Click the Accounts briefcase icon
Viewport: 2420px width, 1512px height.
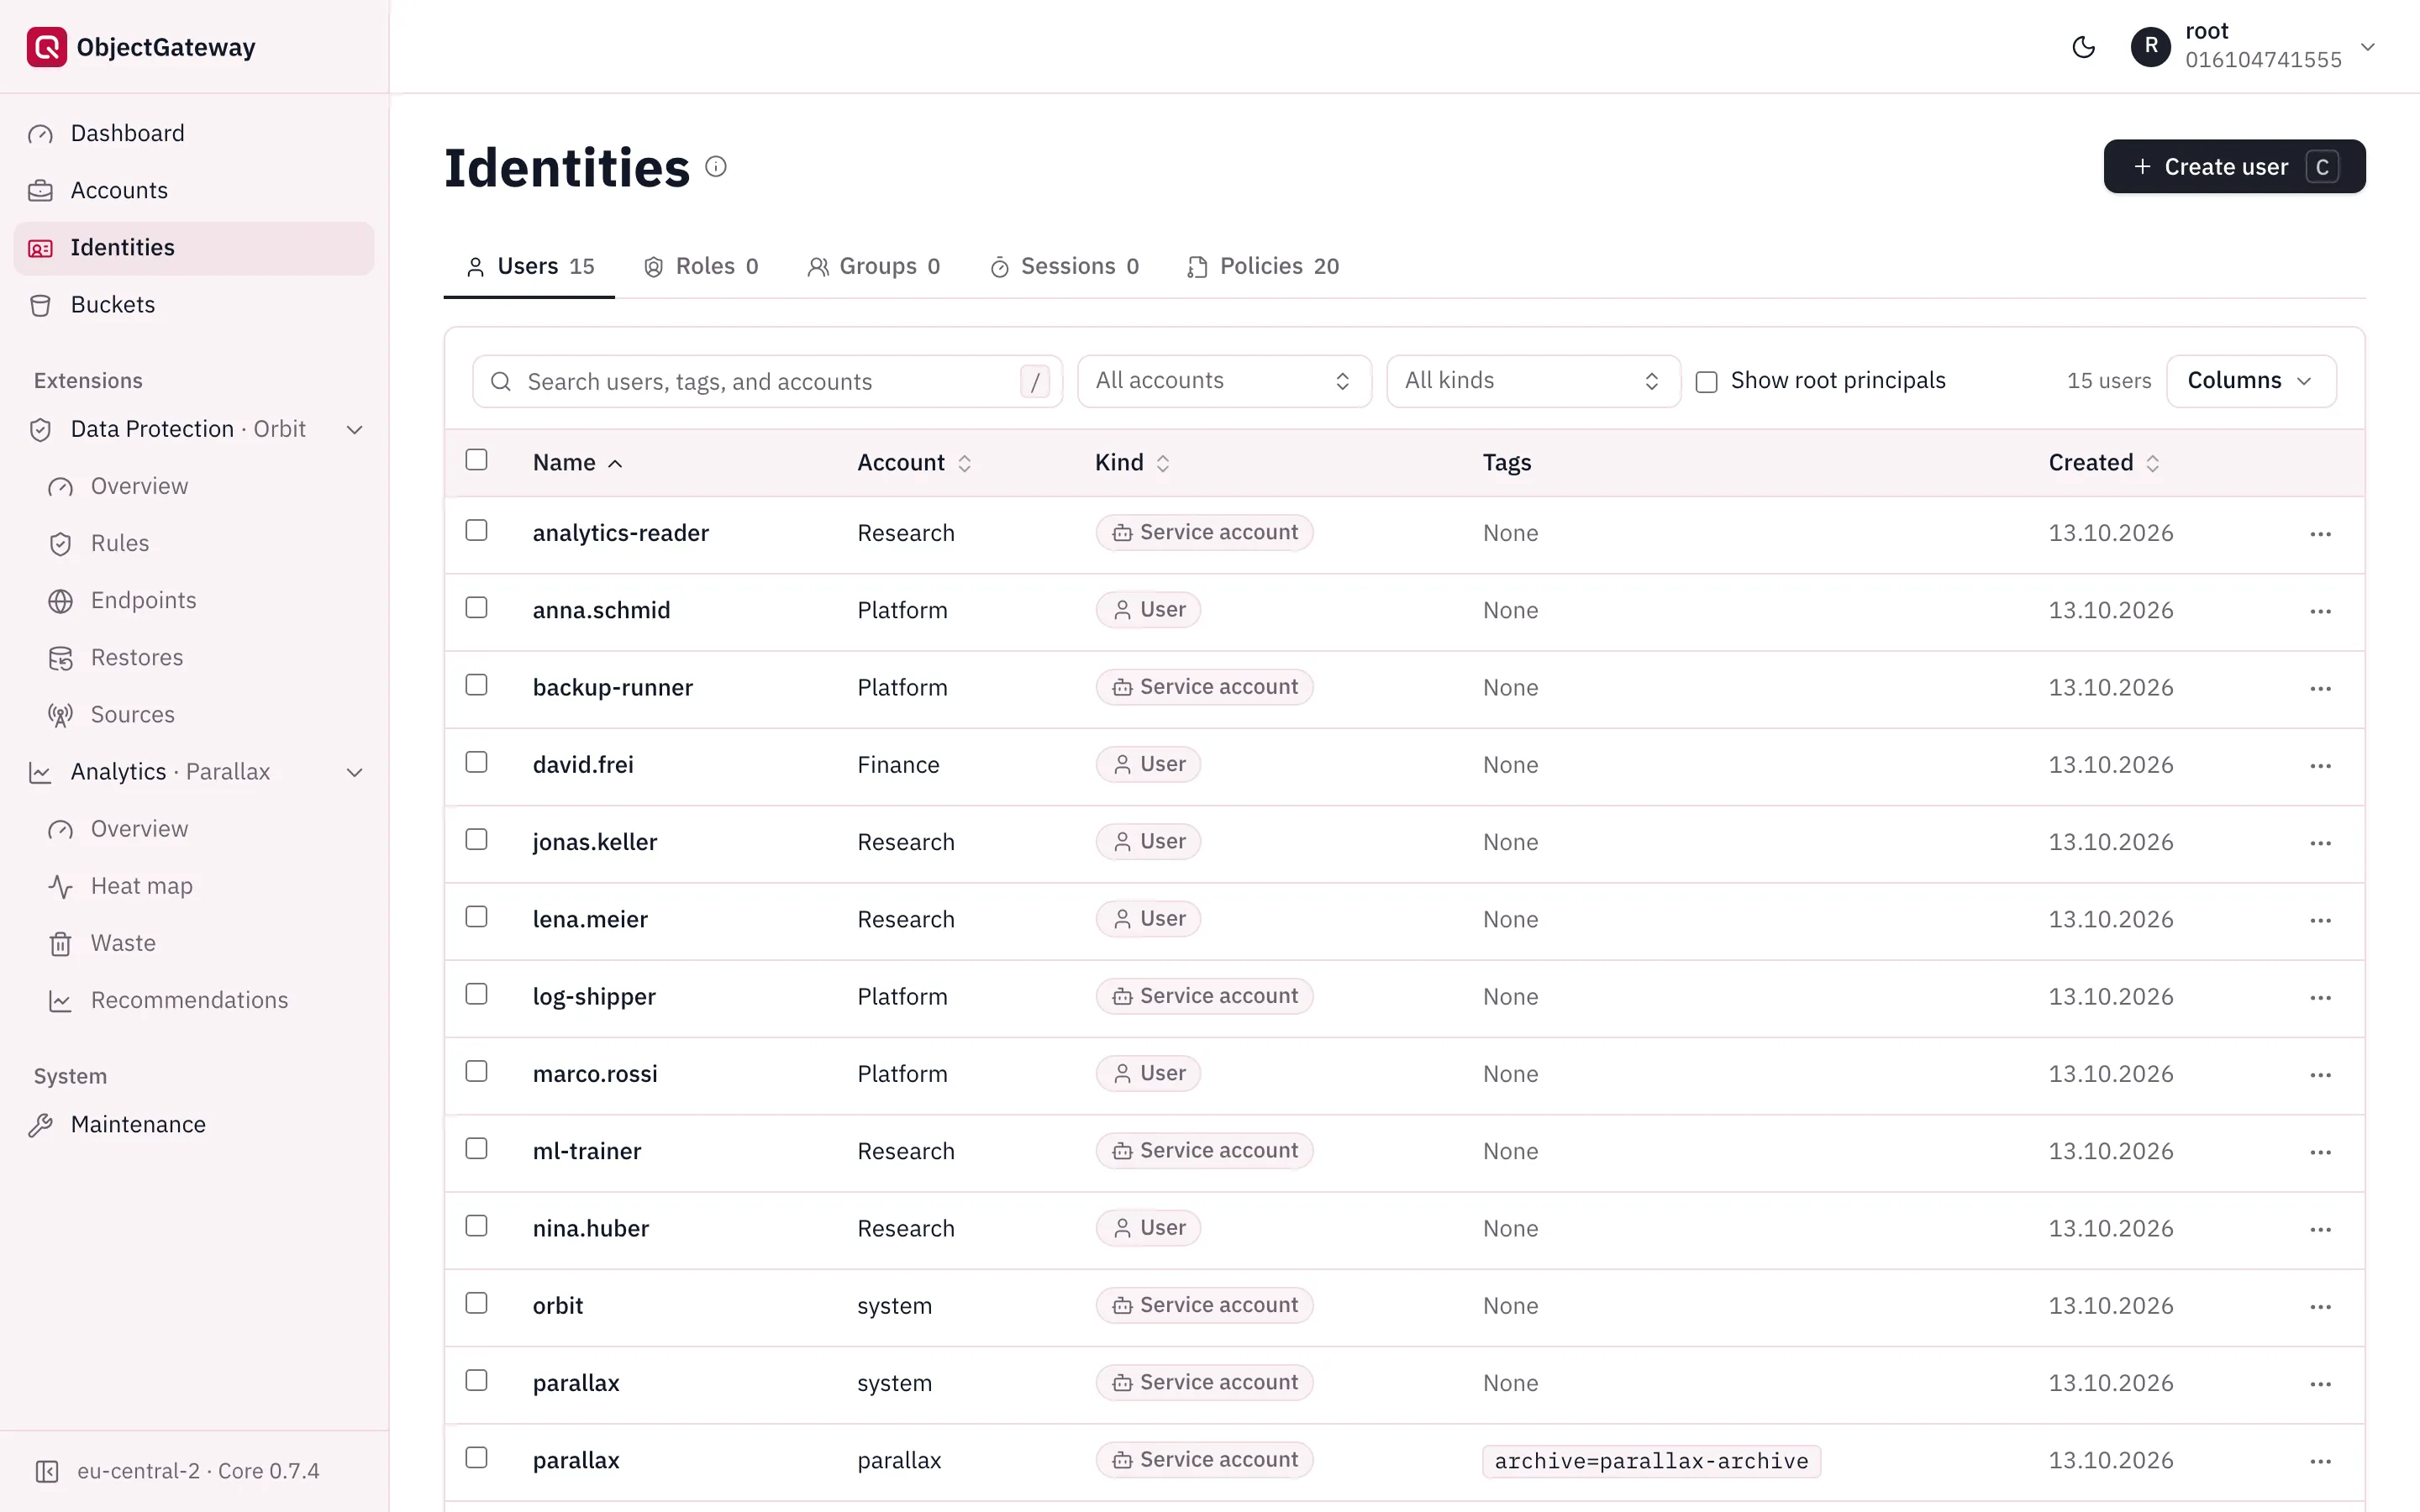click(40, 191)
